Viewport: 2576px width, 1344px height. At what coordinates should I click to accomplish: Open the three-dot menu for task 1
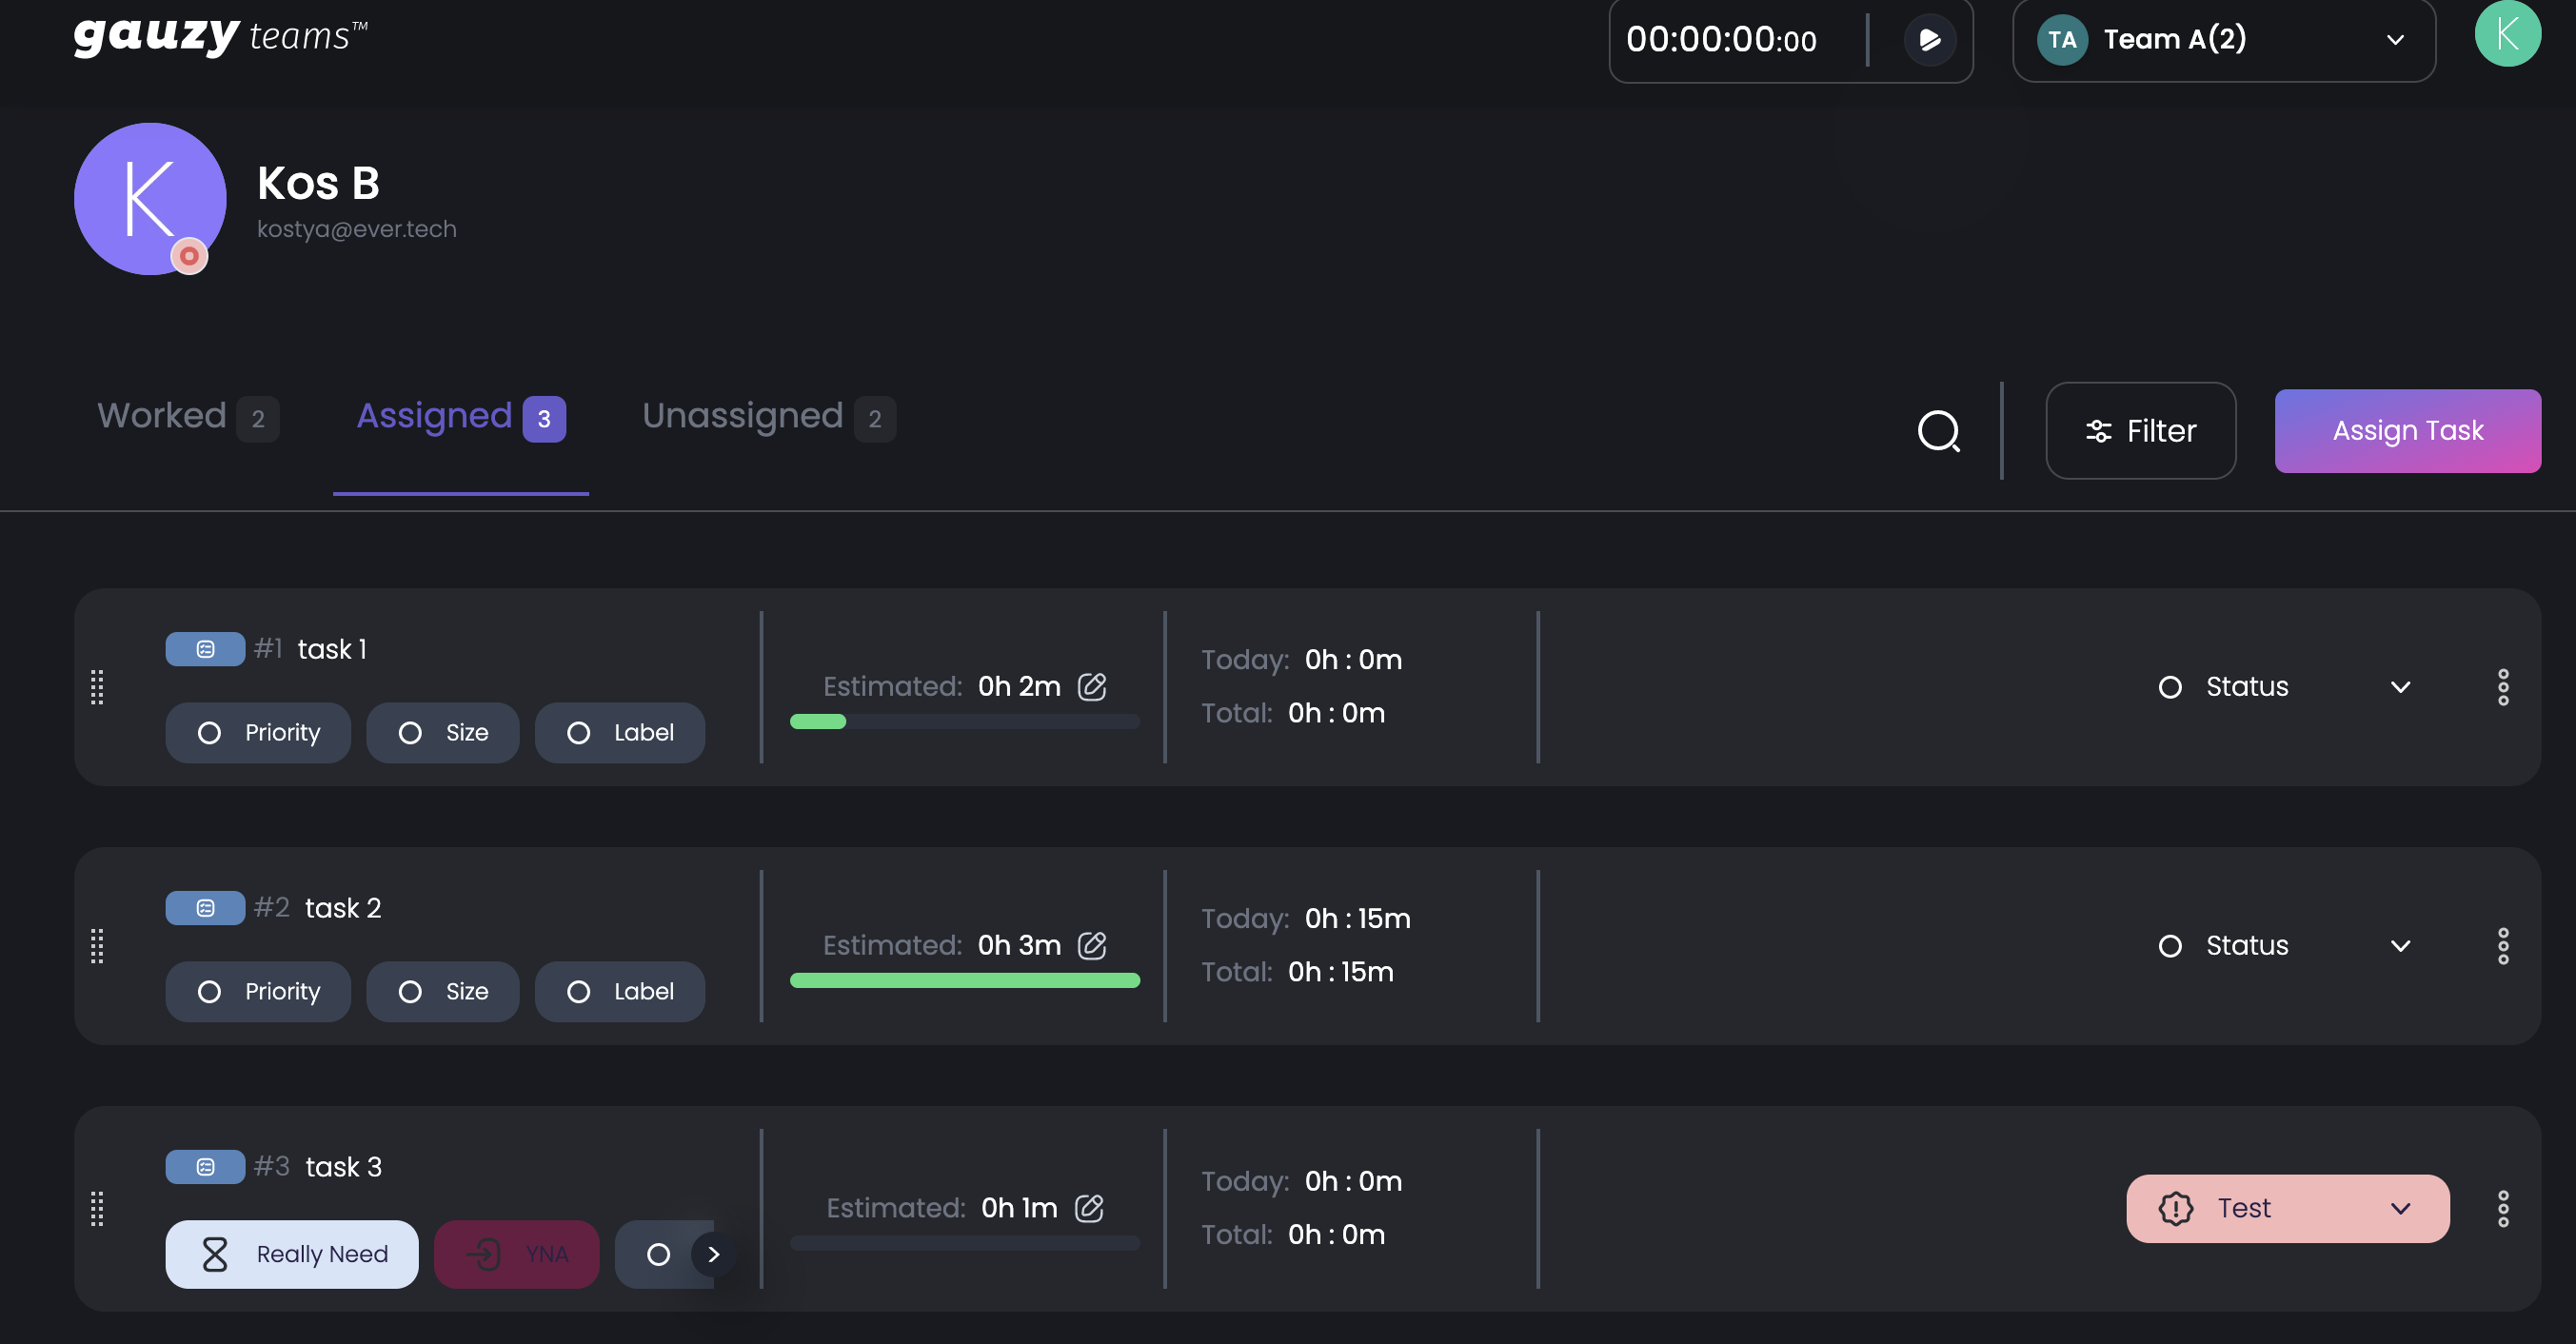[2503, 687]
